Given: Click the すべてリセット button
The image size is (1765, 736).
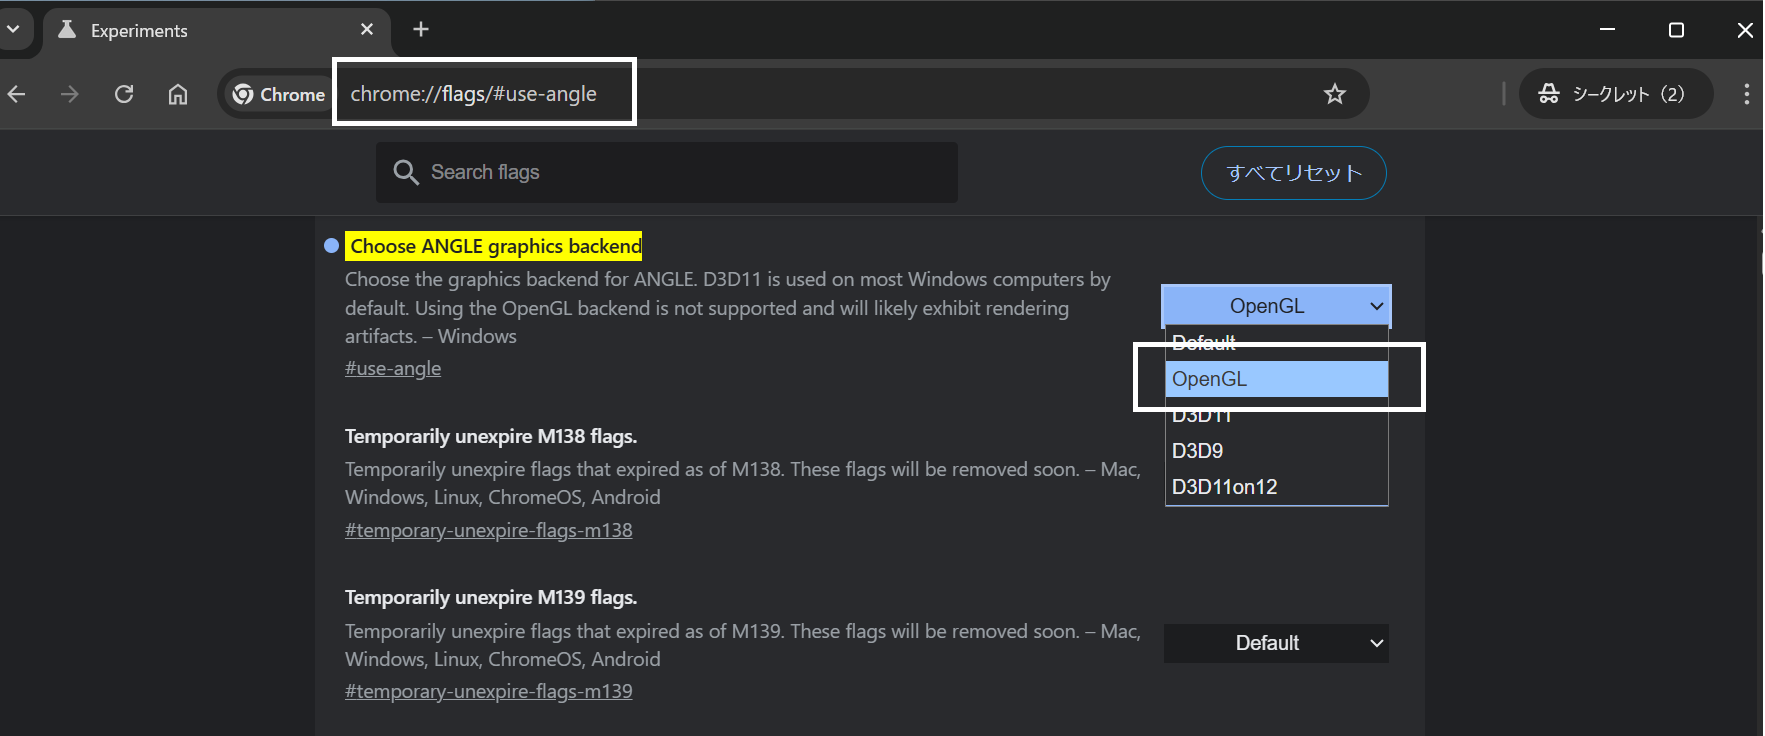Looking at the screenshot, I should click(1293, 173).
